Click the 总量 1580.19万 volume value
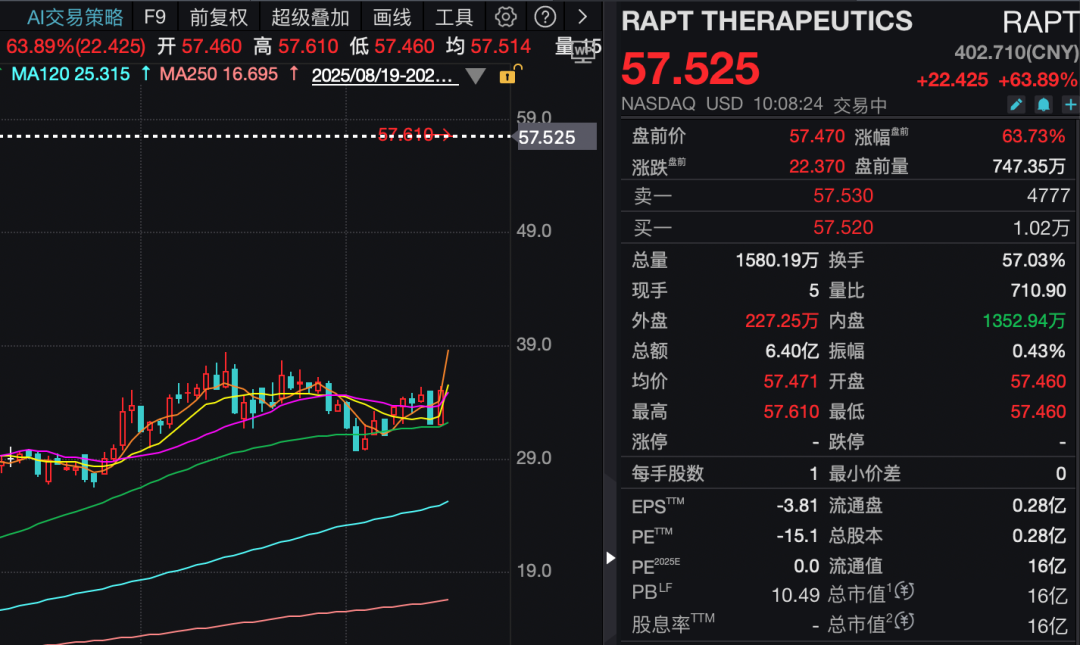1080x645 pixels. tap(777, 260)
